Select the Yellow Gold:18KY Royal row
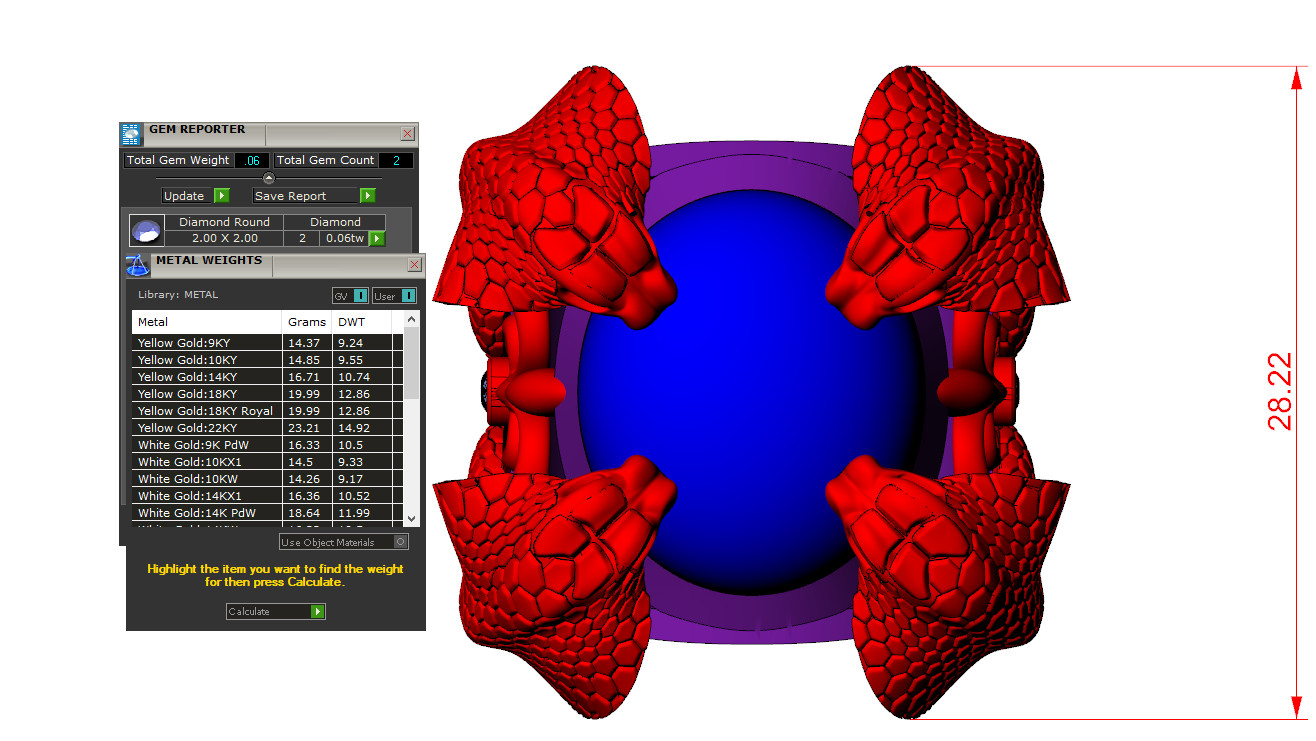The image size is (1316, 741). 205,411
